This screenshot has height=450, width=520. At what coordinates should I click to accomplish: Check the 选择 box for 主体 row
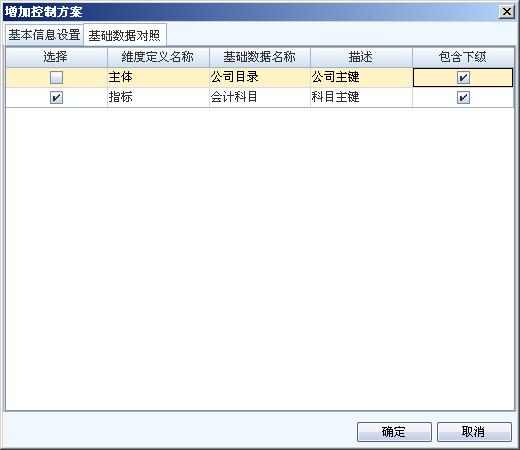(56, 78)
